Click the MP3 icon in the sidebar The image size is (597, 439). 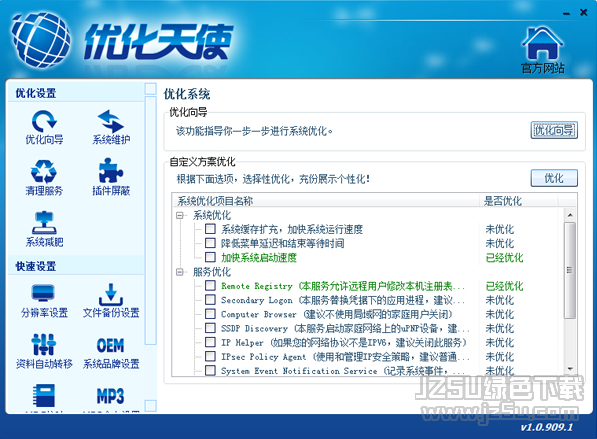[x=110, y=397]
